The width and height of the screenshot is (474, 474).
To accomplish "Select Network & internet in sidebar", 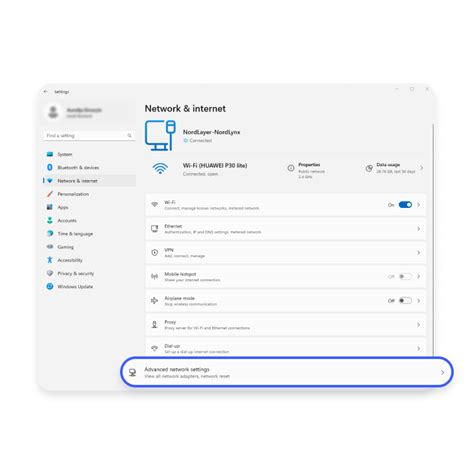I will click(89, 181).
